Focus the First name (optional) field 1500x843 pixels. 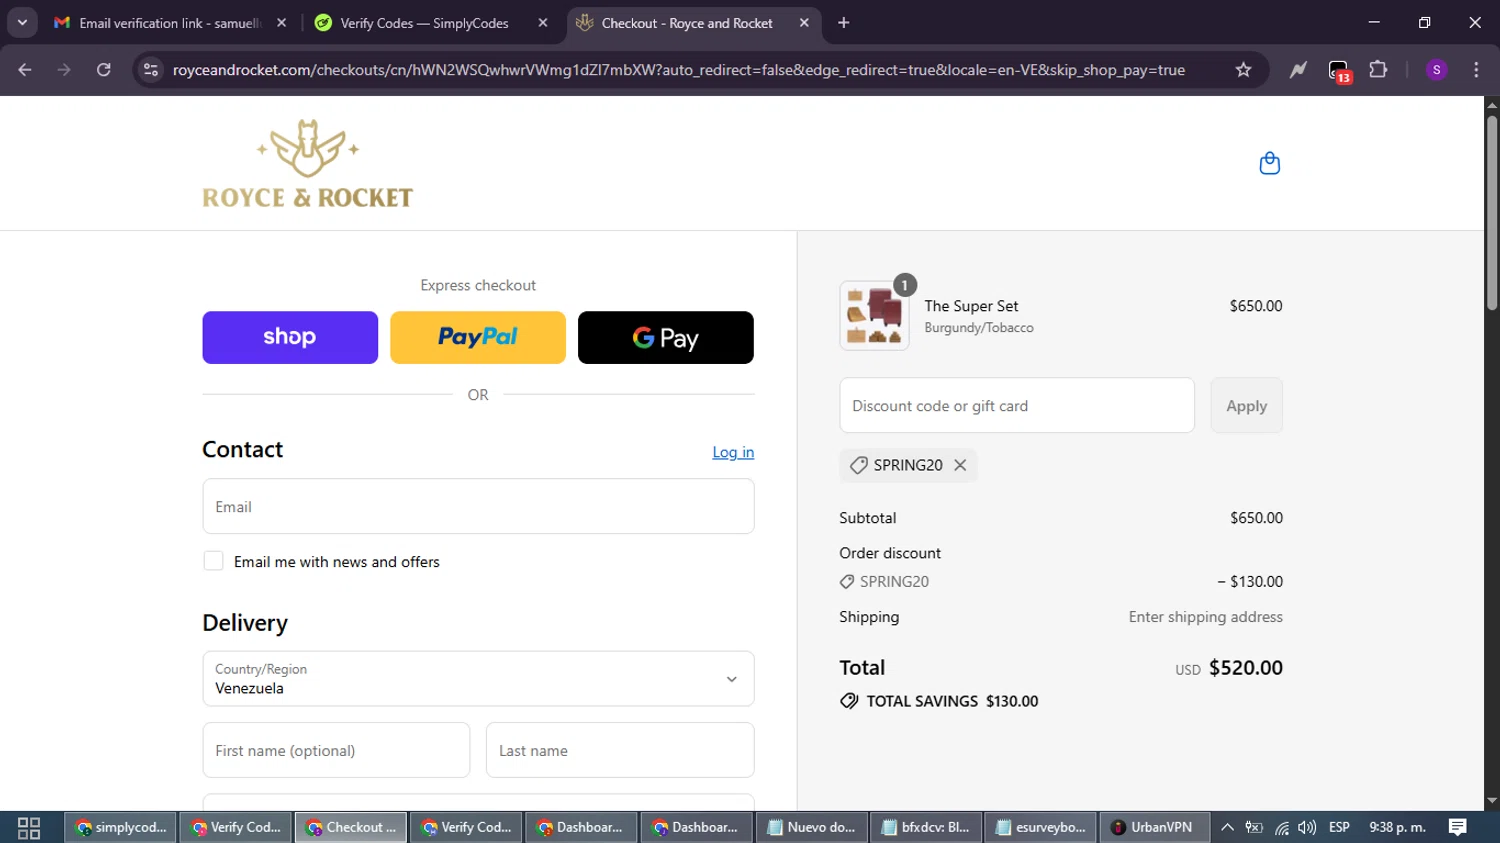coord(336,750)
